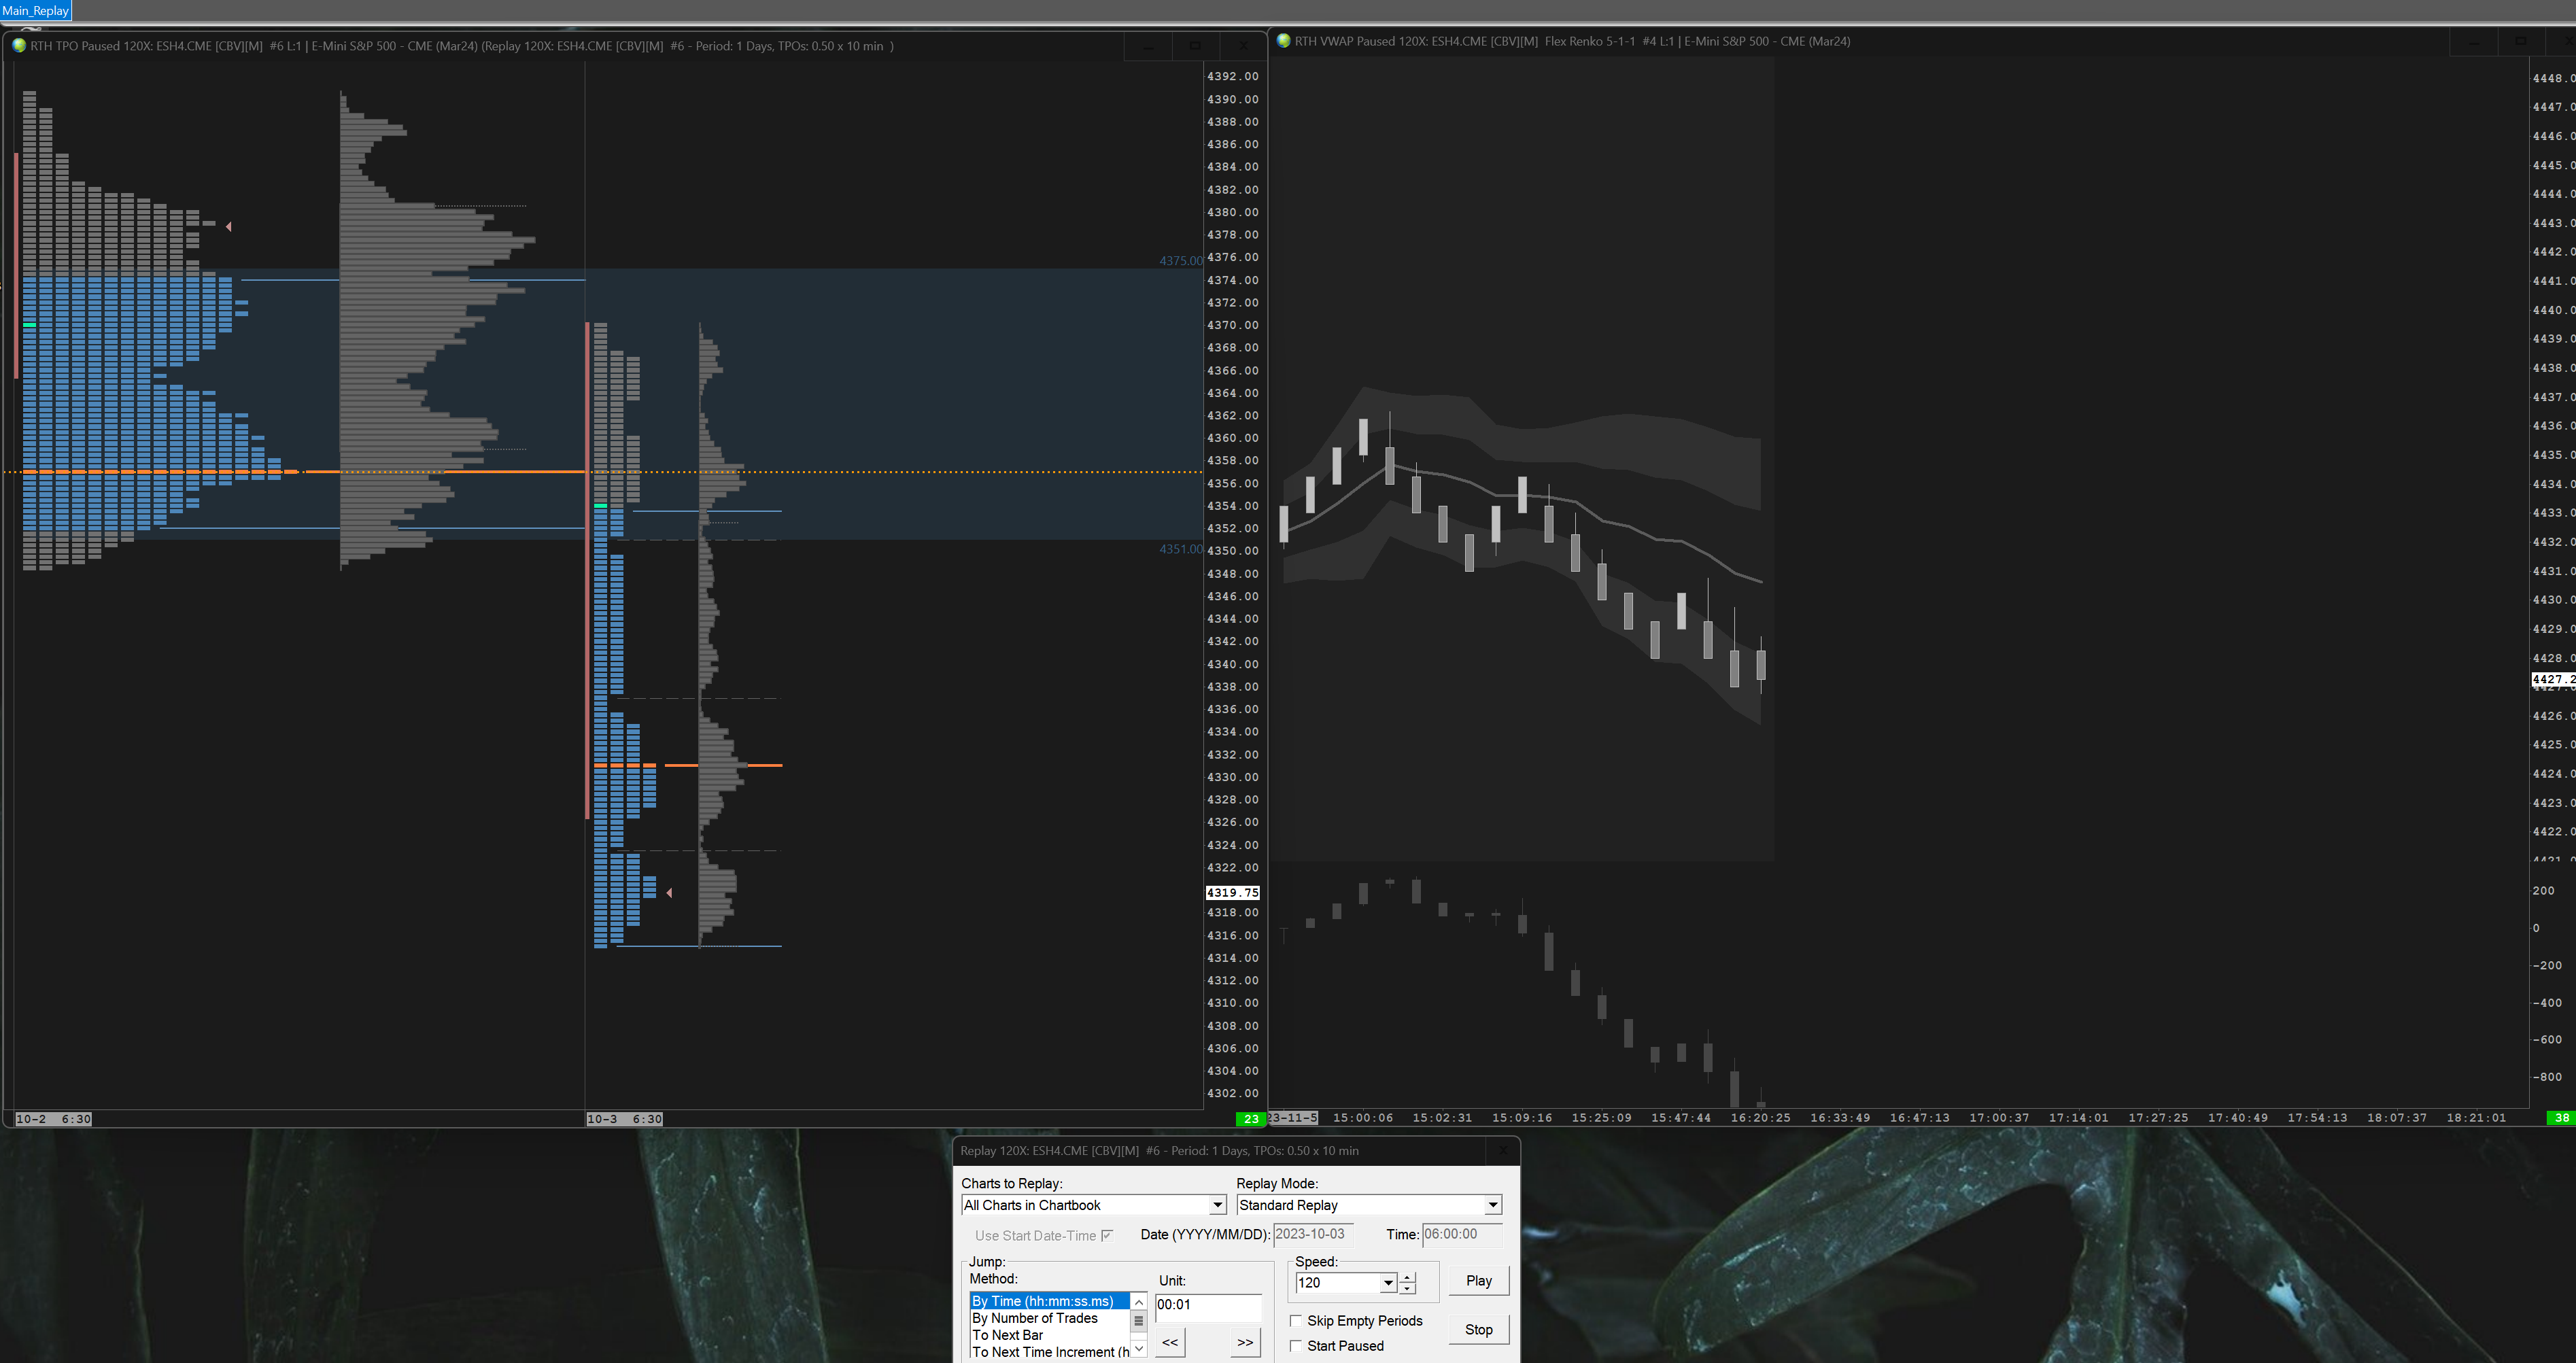Expand the Replay Mode dropdown
Screen dimensions: 2576x1363
tap(1492, 1205)
